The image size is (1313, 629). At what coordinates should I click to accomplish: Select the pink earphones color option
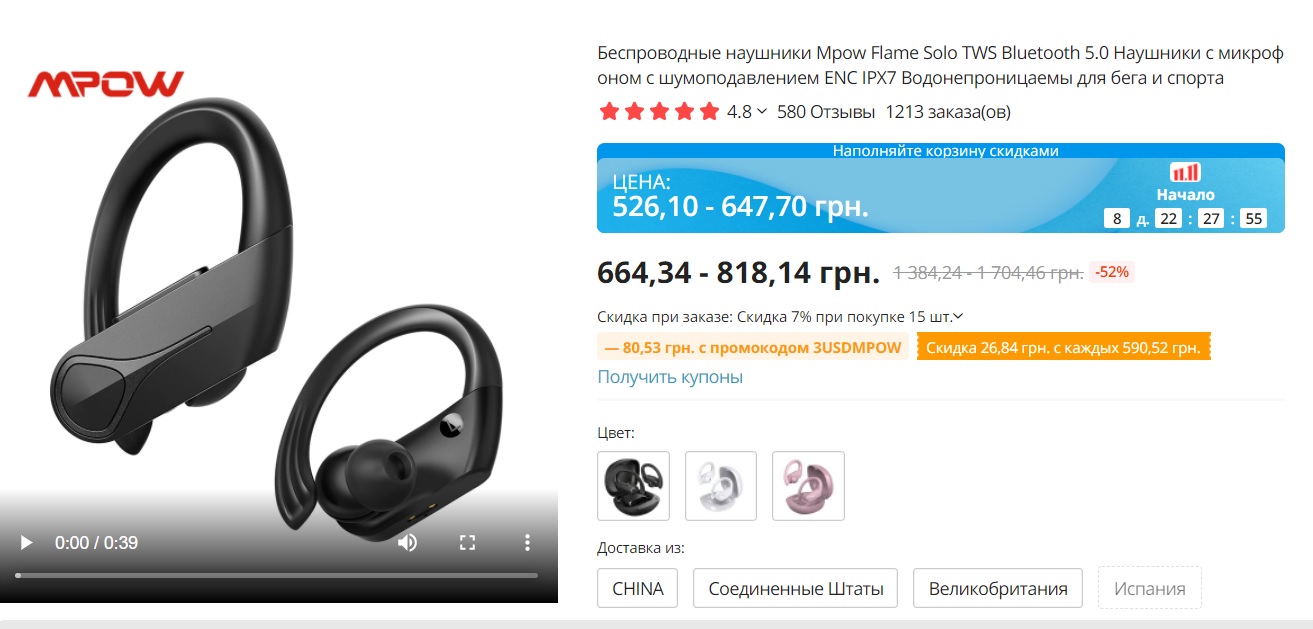click(x=808, y=486)
